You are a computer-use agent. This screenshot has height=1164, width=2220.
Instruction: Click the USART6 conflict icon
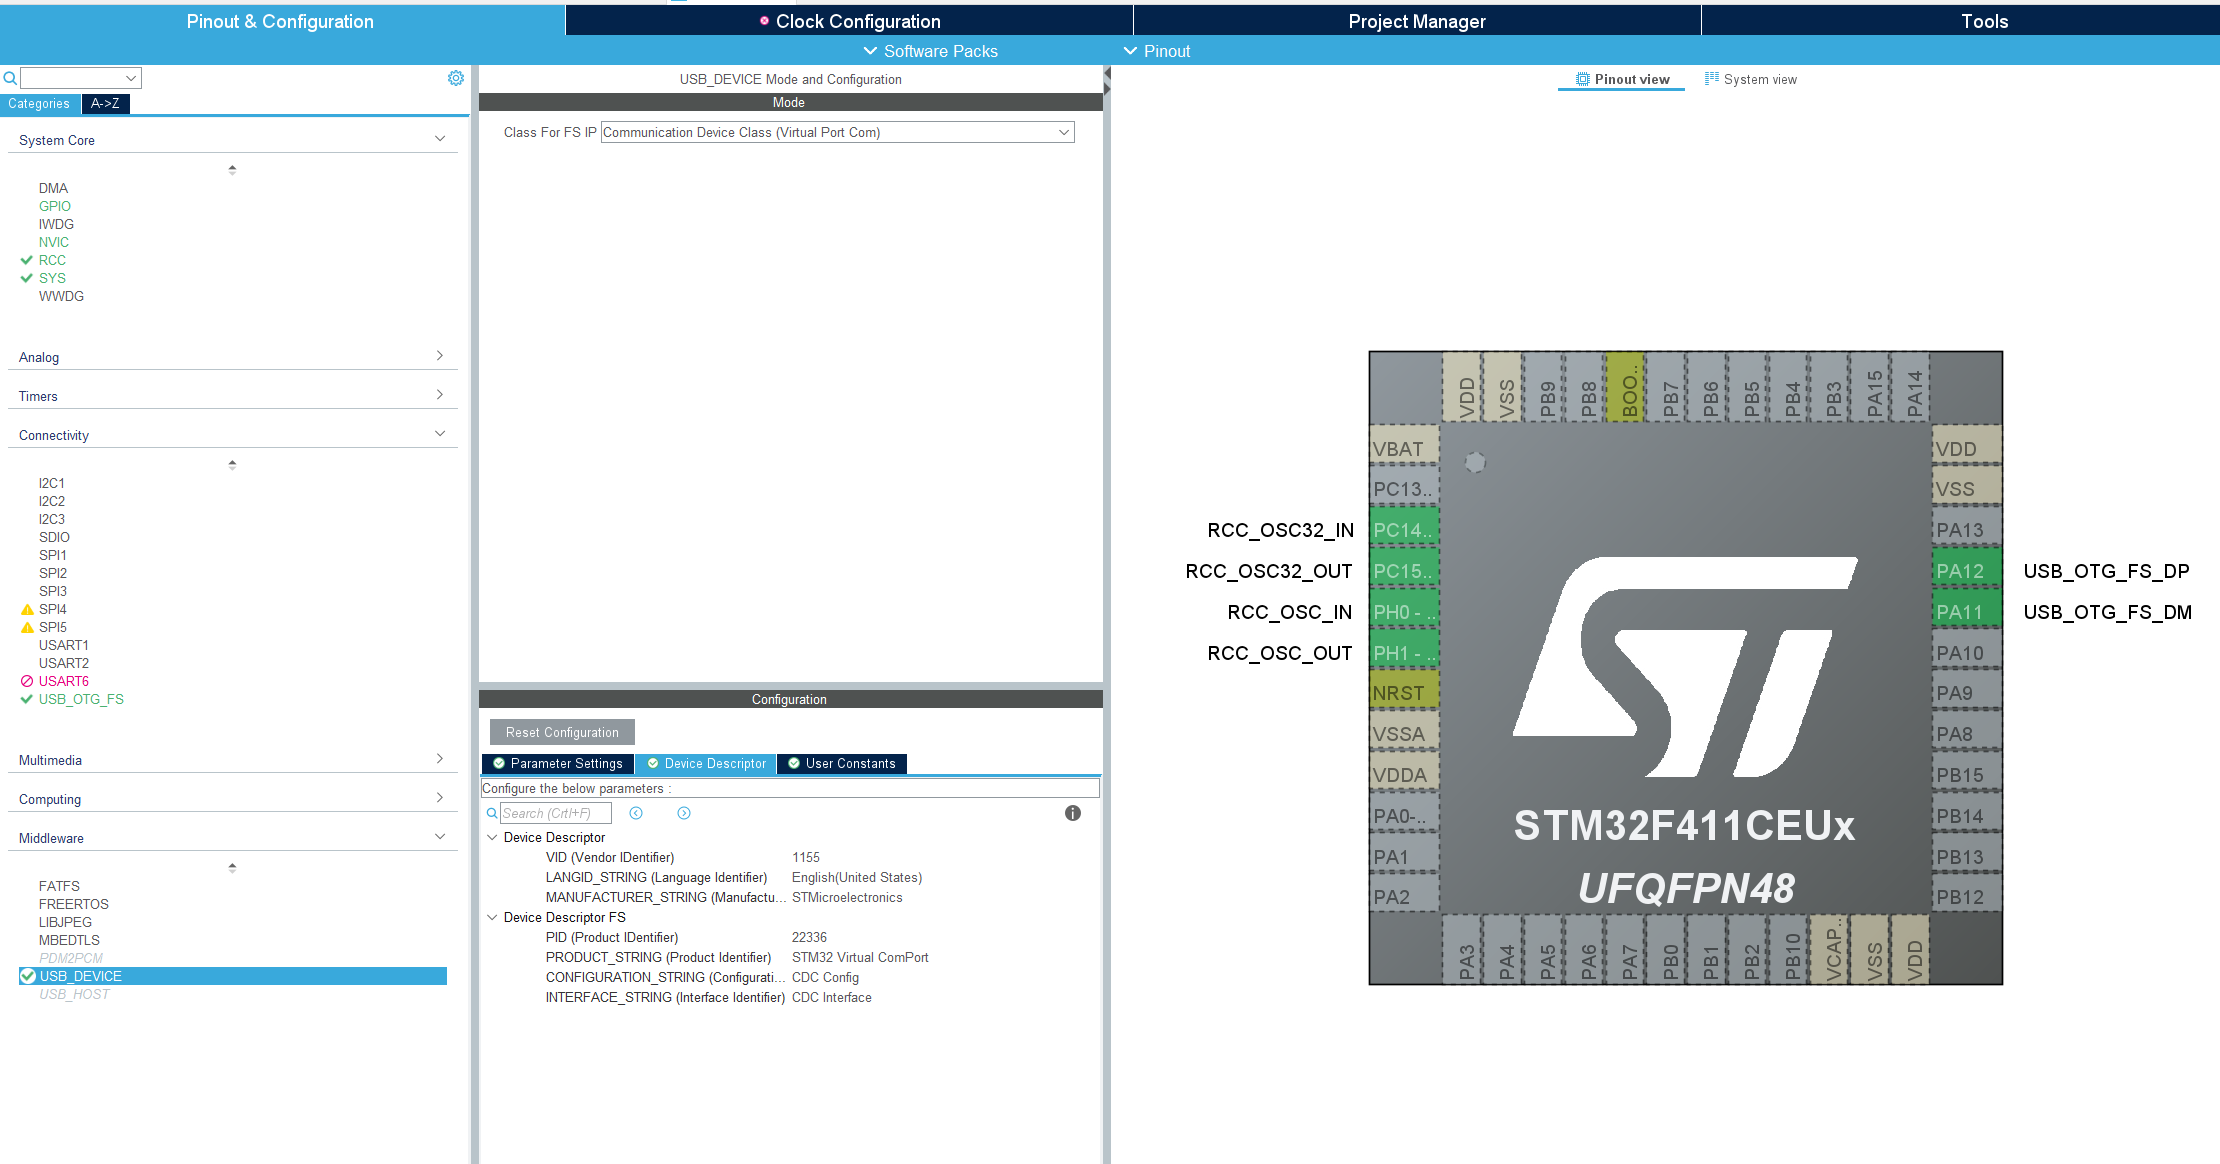[x=27, y=681]
